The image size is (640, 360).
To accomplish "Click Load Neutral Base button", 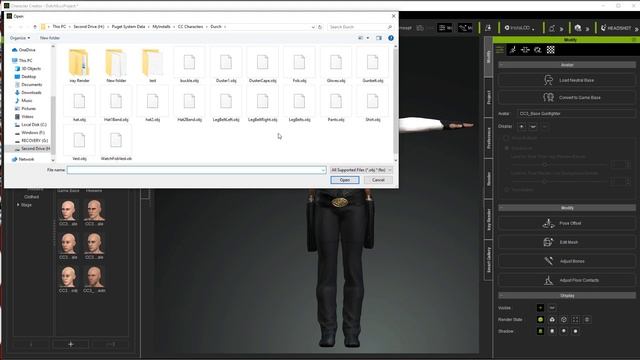I will pos(567,80).
